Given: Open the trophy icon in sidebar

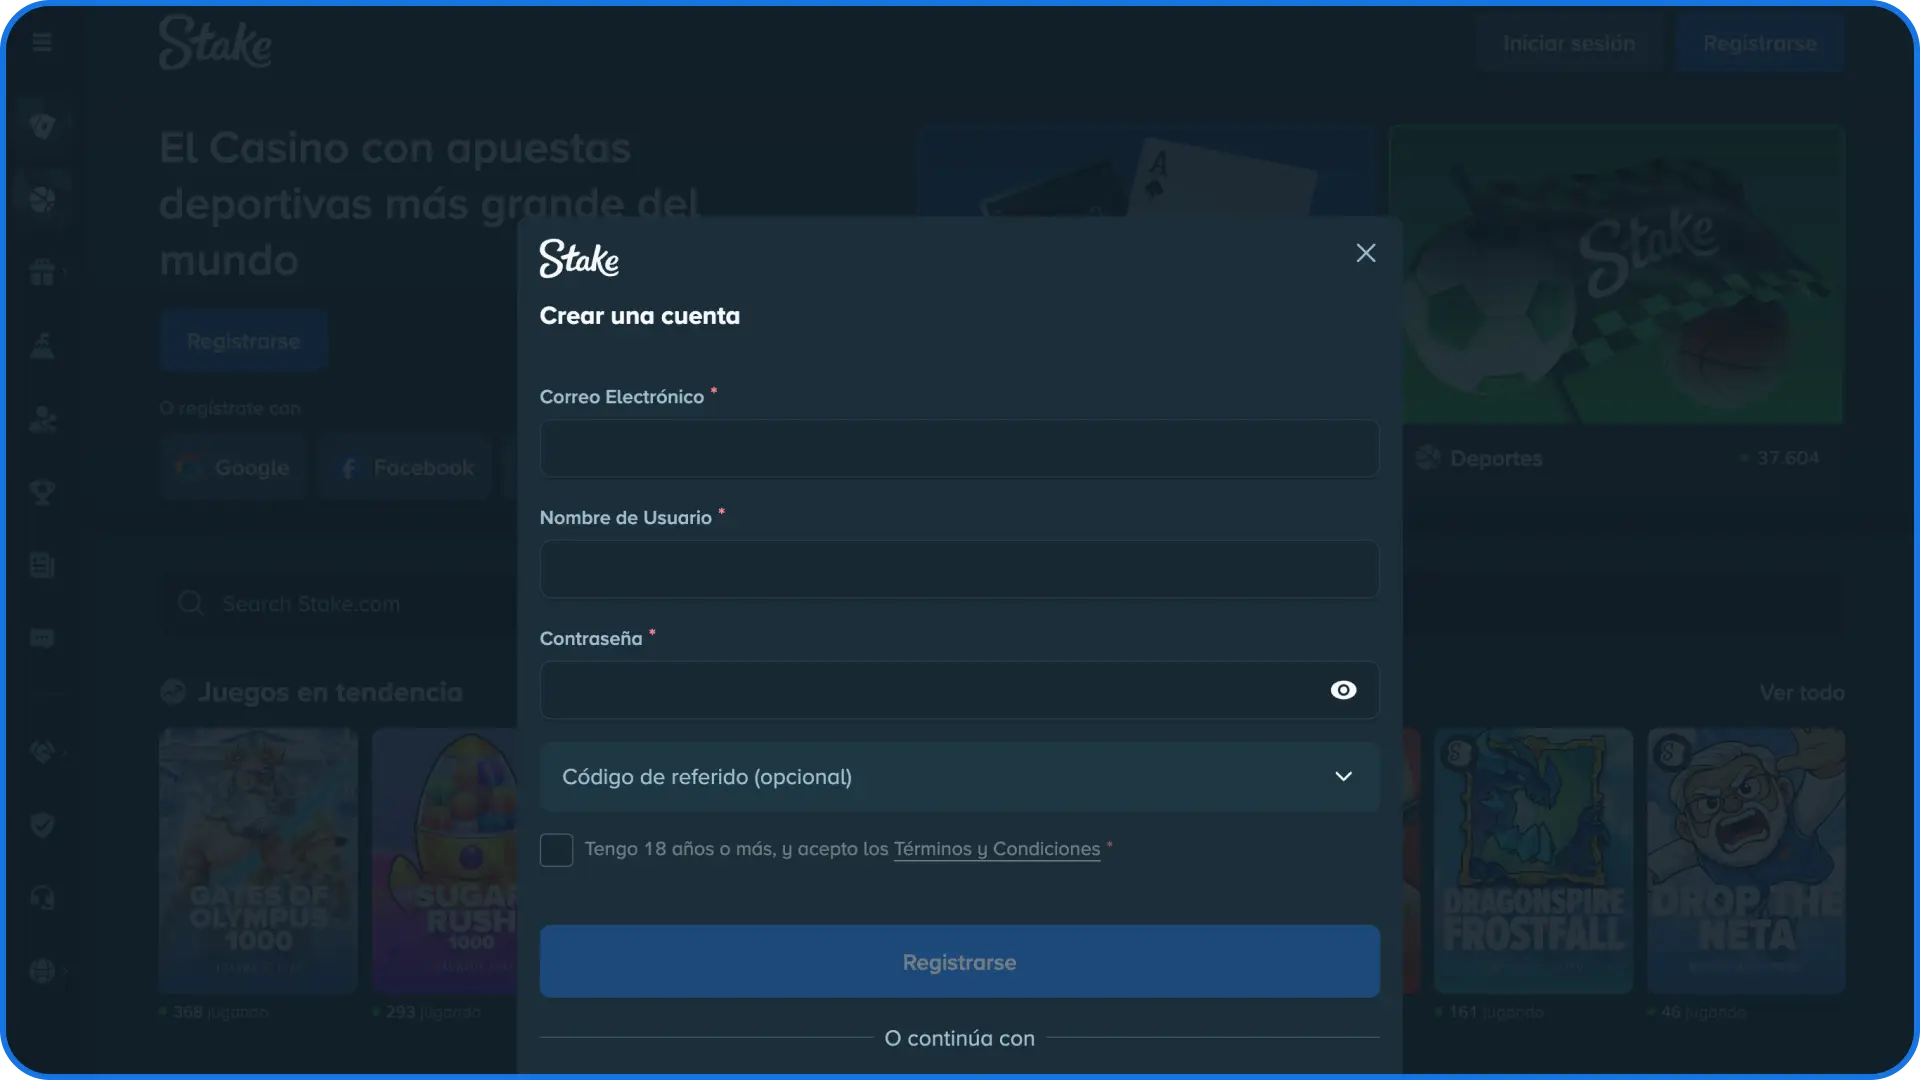Looking at the screenshot, I should pyautogui.click(x=42, y=492).
